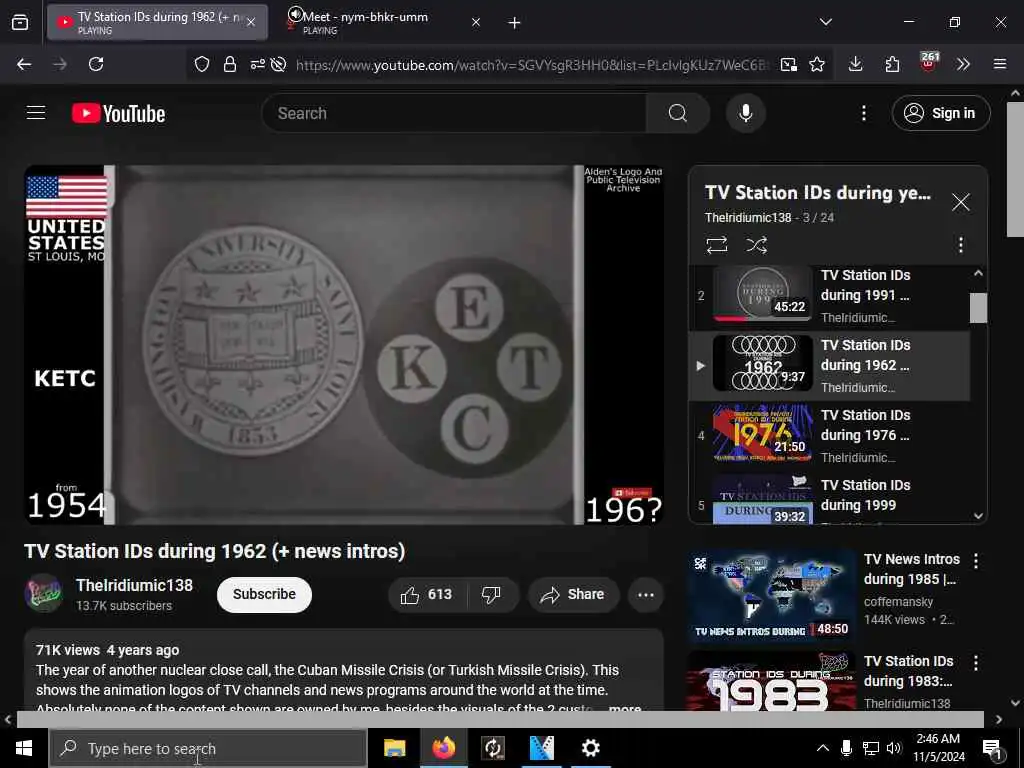
Task: Open Windows notification center
Action: coord(992,750)
